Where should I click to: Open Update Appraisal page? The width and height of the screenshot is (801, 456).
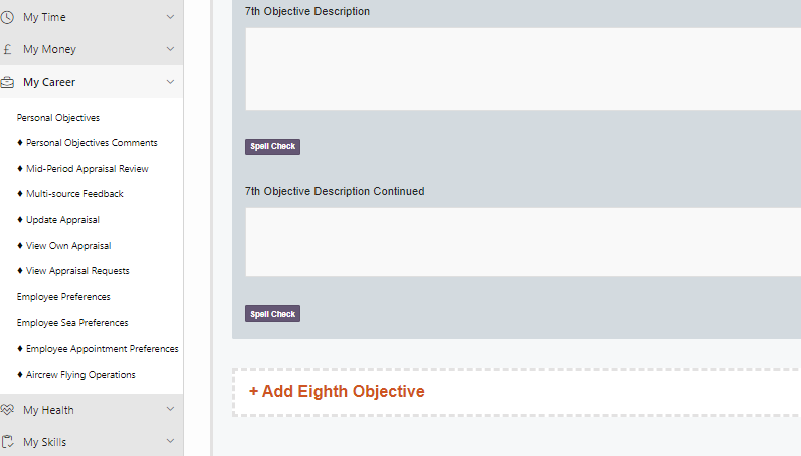coord(62,220)
